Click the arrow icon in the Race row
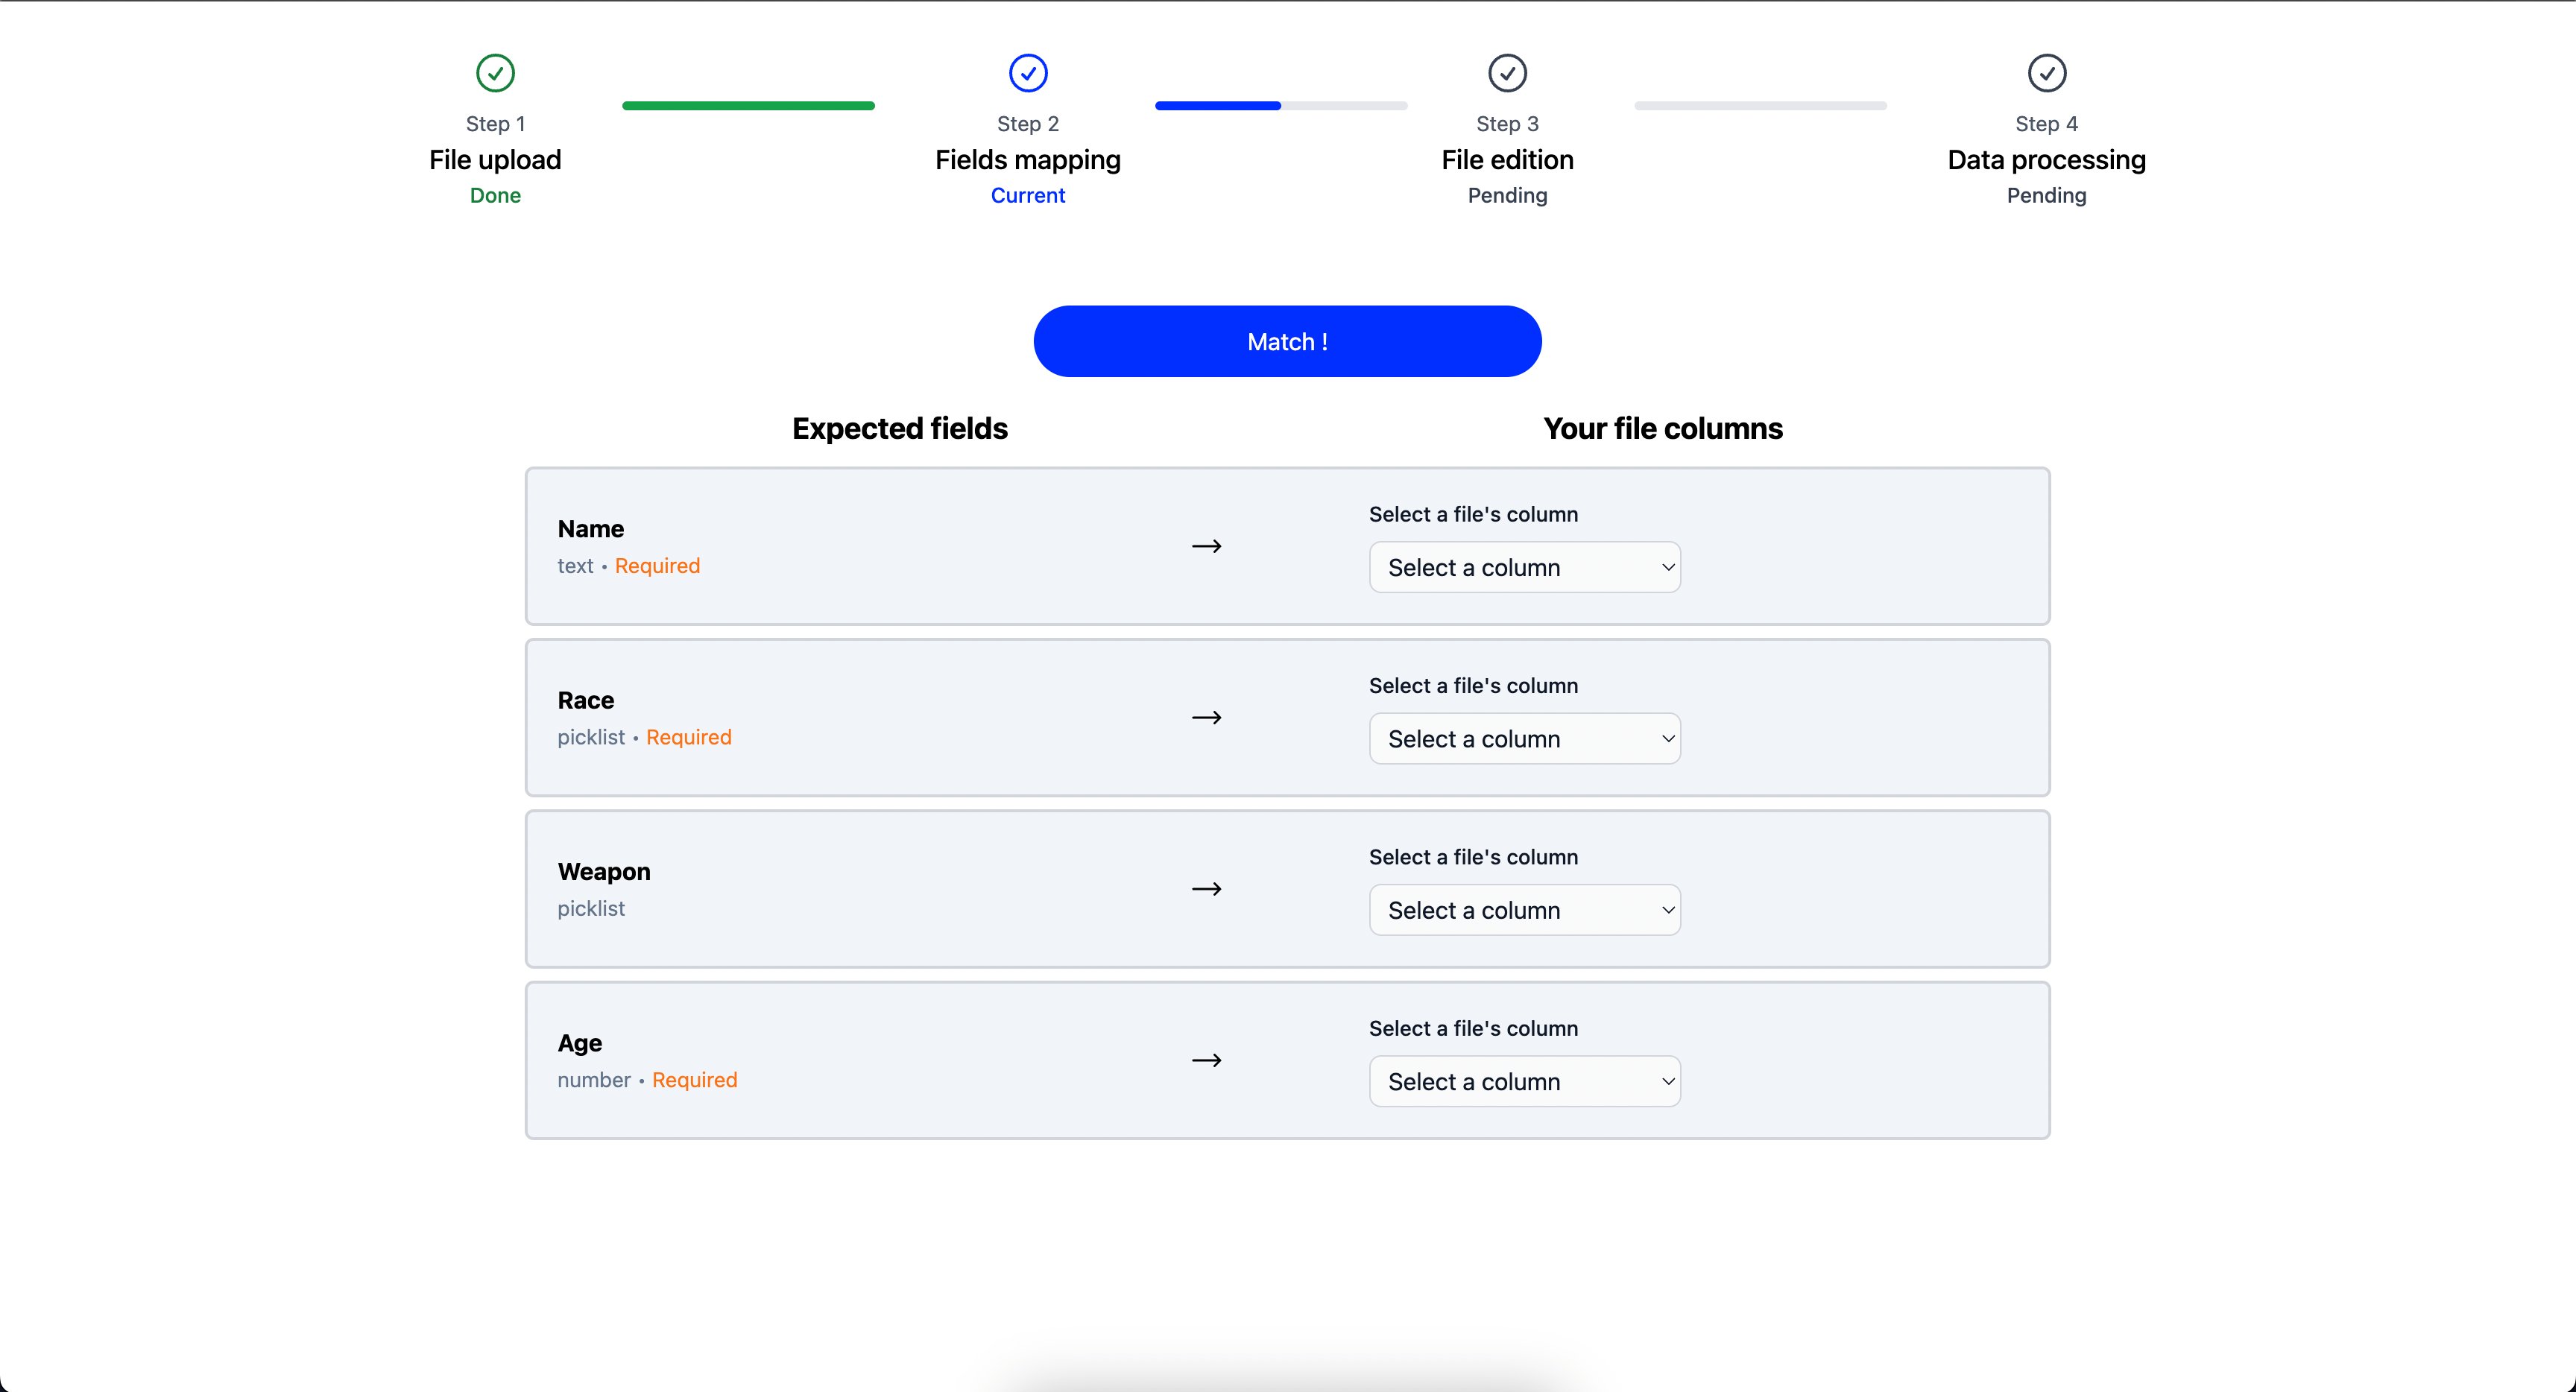The image size is (2576, 1392). [x=1207, y=717]
